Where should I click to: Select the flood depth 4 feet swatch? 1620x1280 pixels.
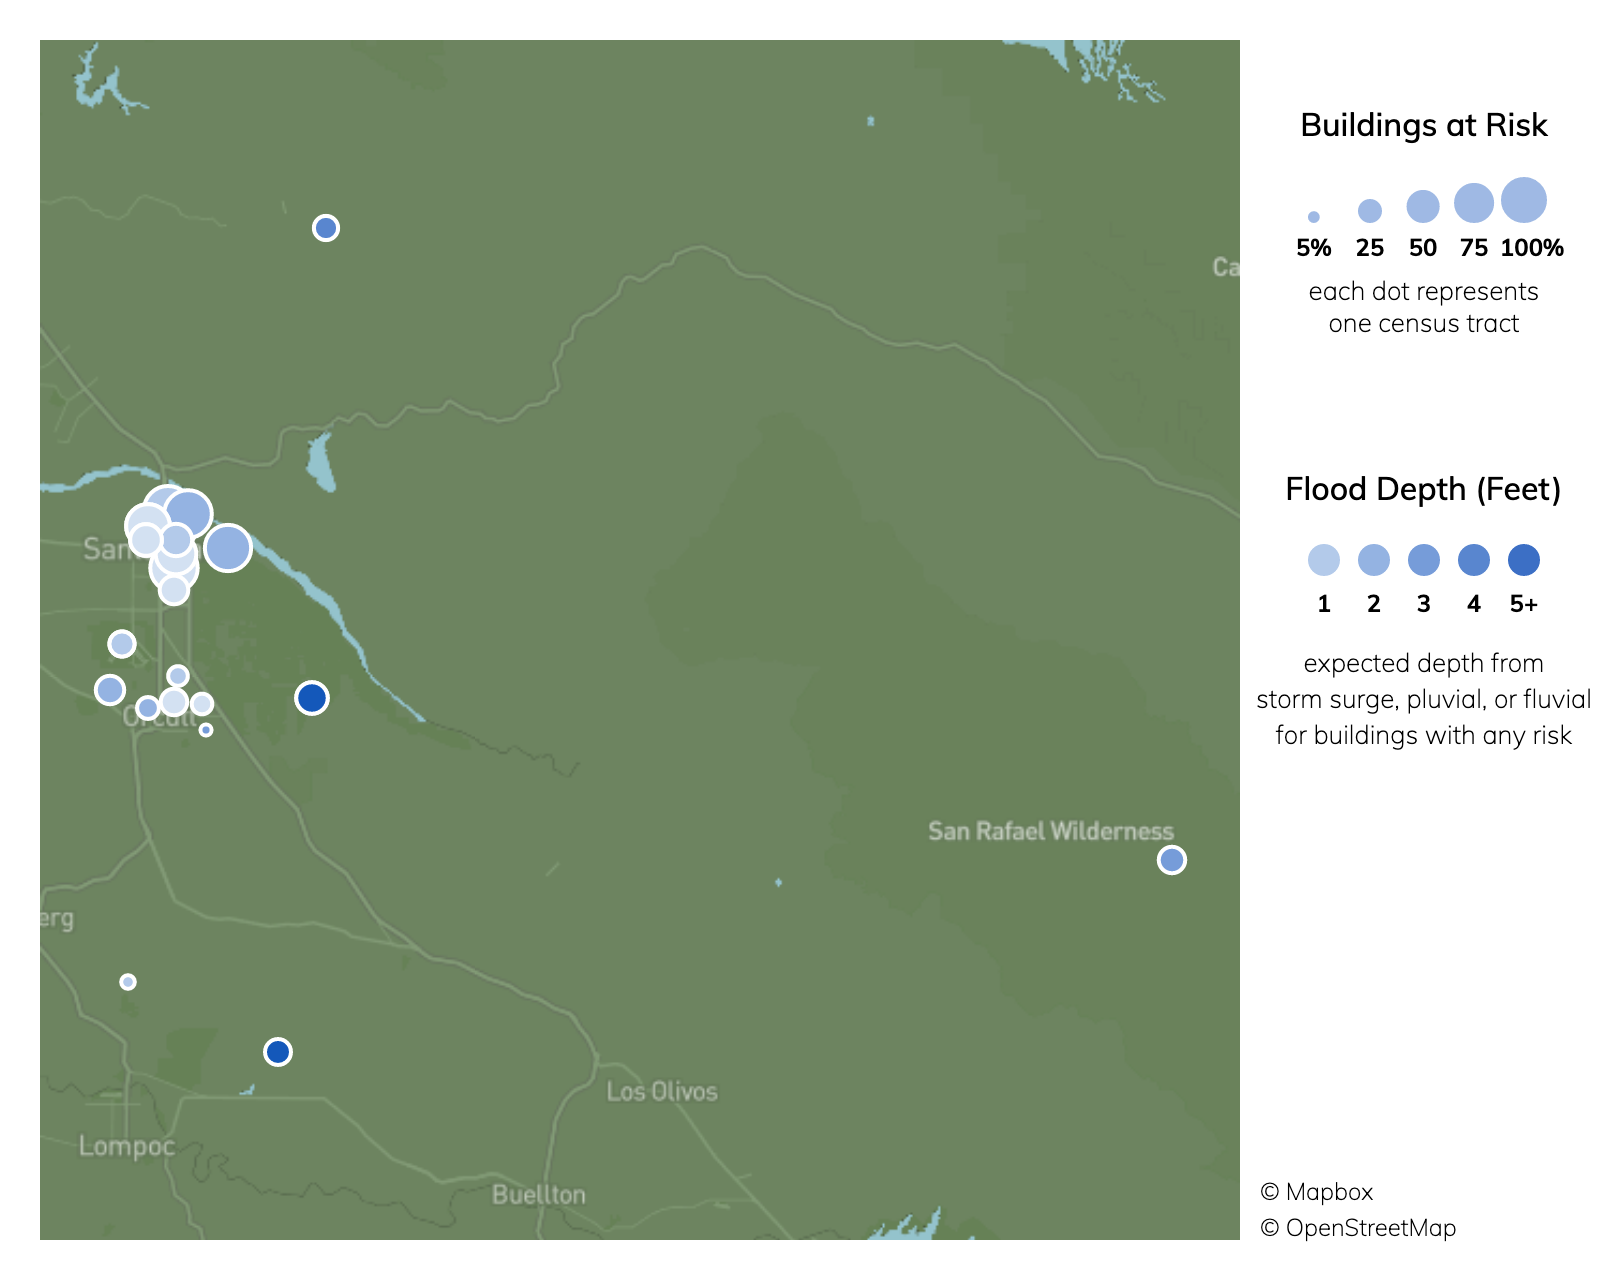(1474, 560)
